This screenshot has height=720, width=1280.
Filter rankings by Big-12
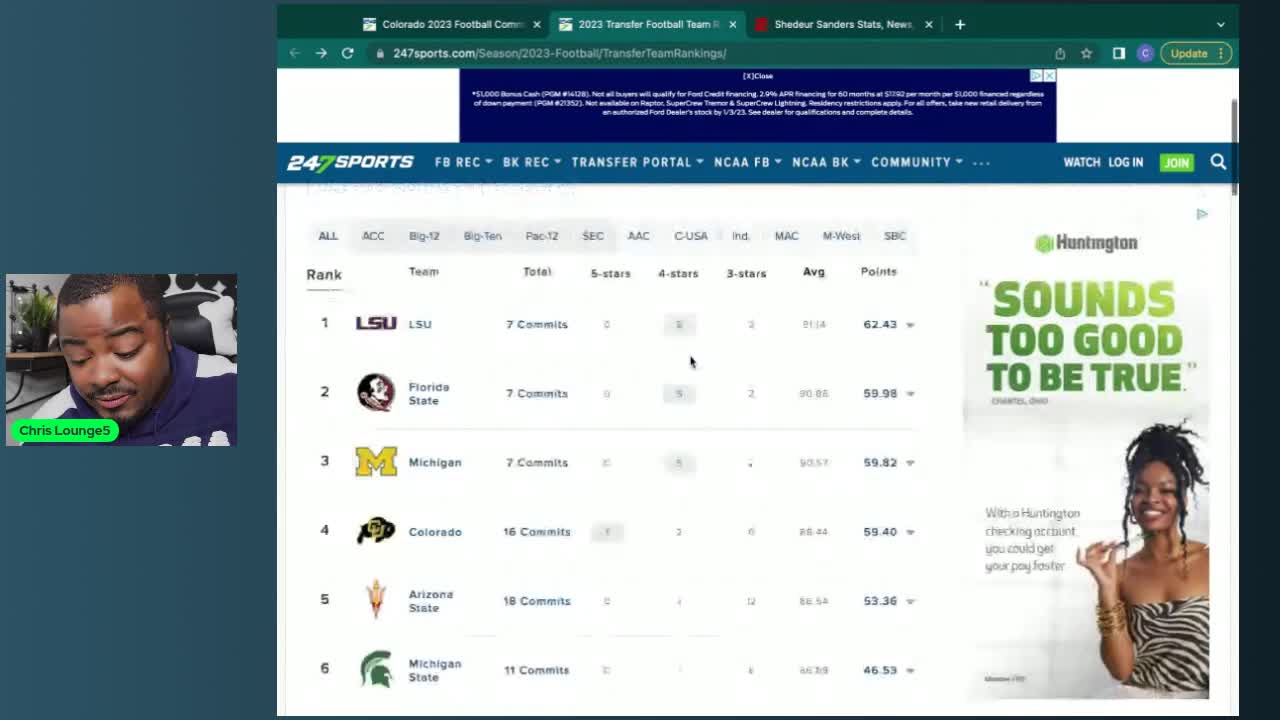point(424,236)
